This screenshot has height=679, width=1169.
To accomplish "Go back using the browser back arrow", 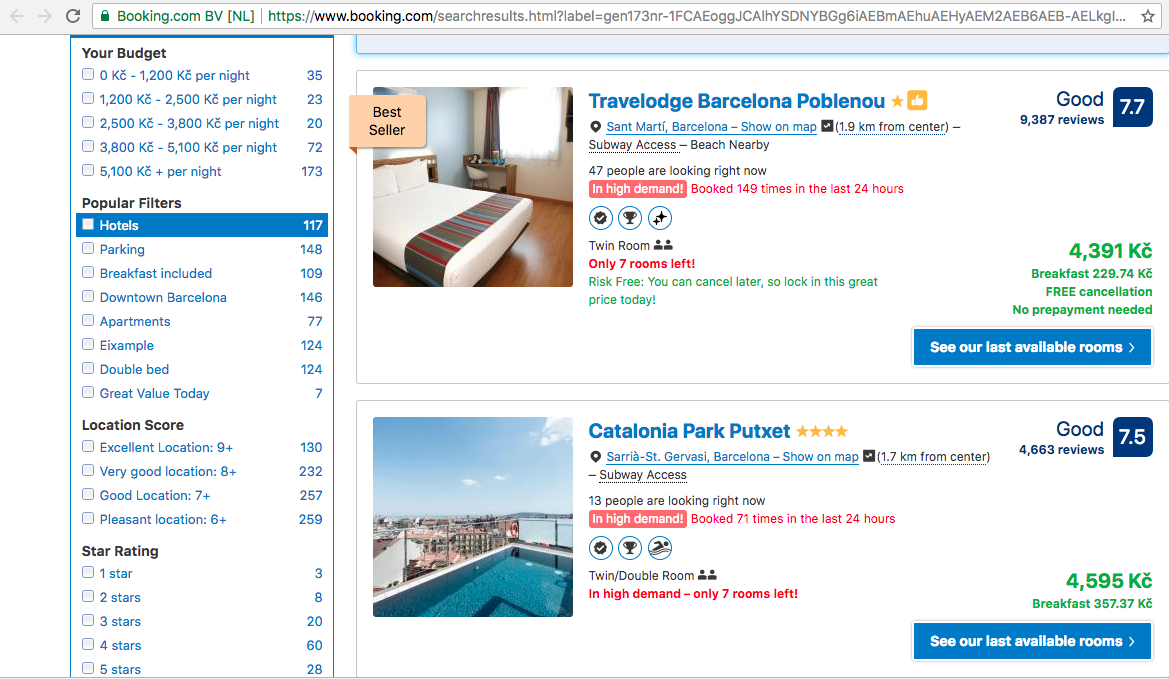I will pyautogui.click(x=16, y=16).
